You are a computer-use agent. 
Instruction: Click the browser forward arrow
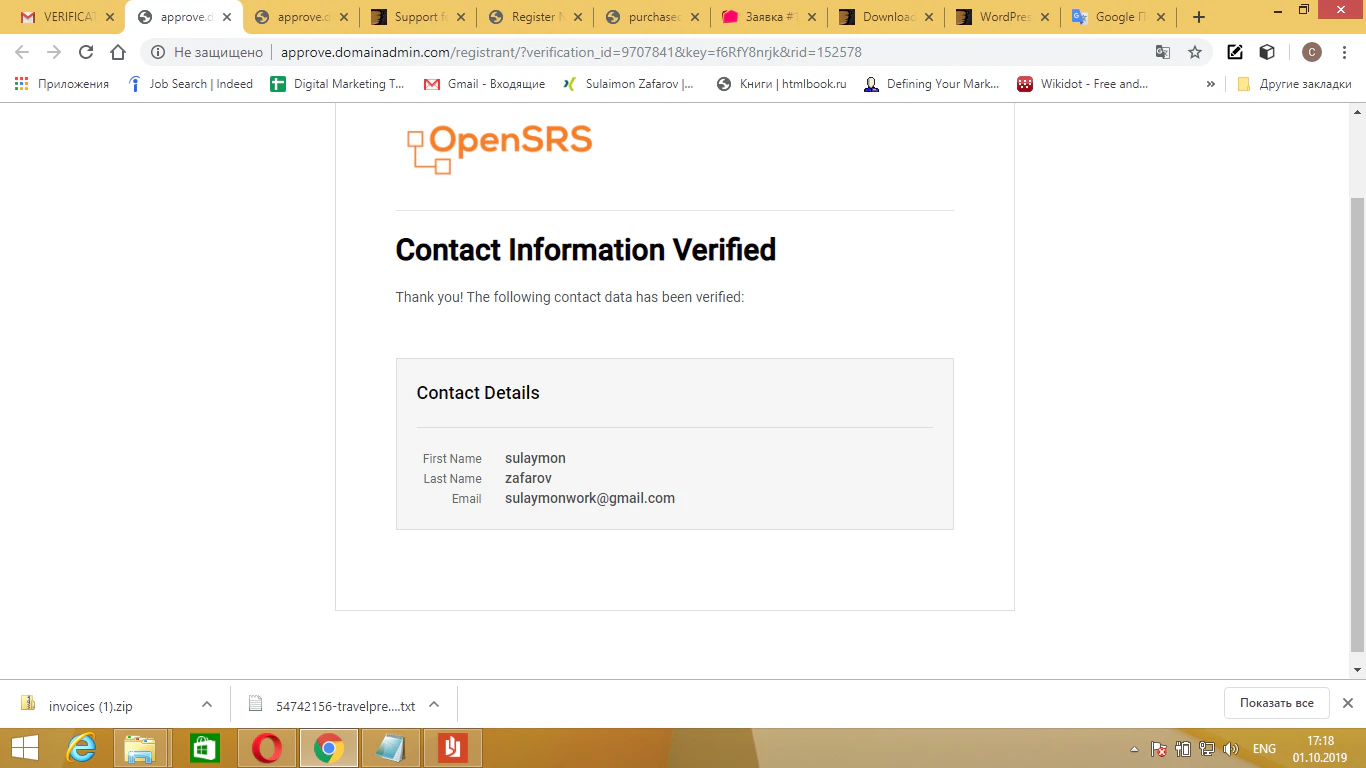[54, 52]
